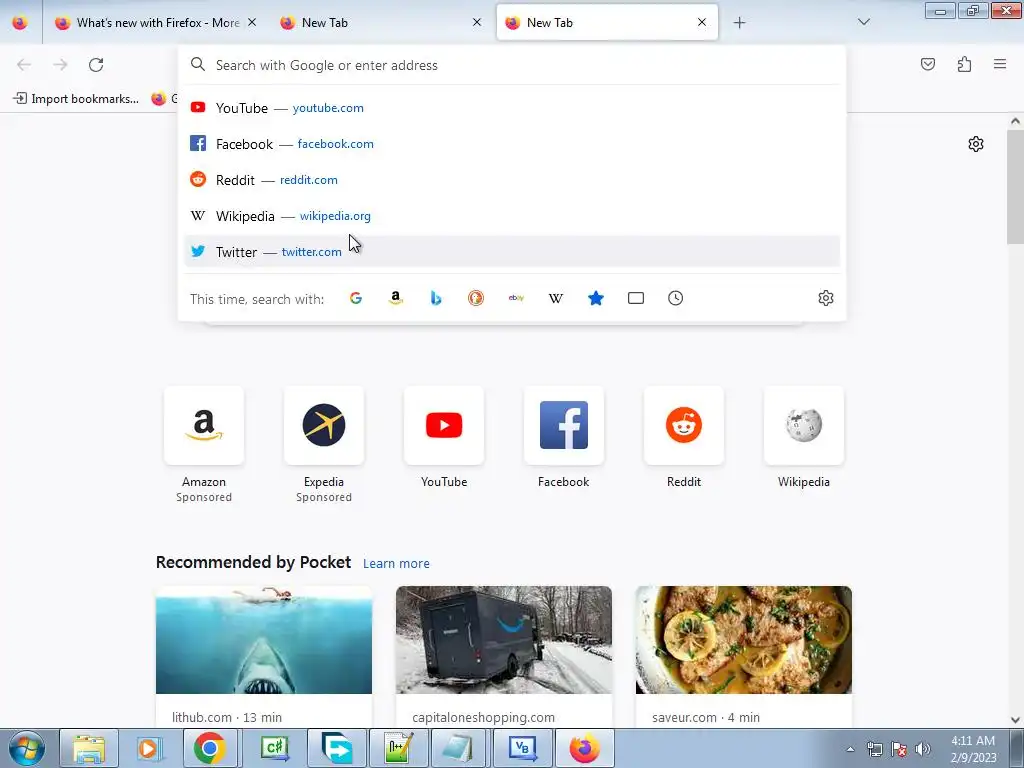Close the active New Tab

click(x=702, y=22)
